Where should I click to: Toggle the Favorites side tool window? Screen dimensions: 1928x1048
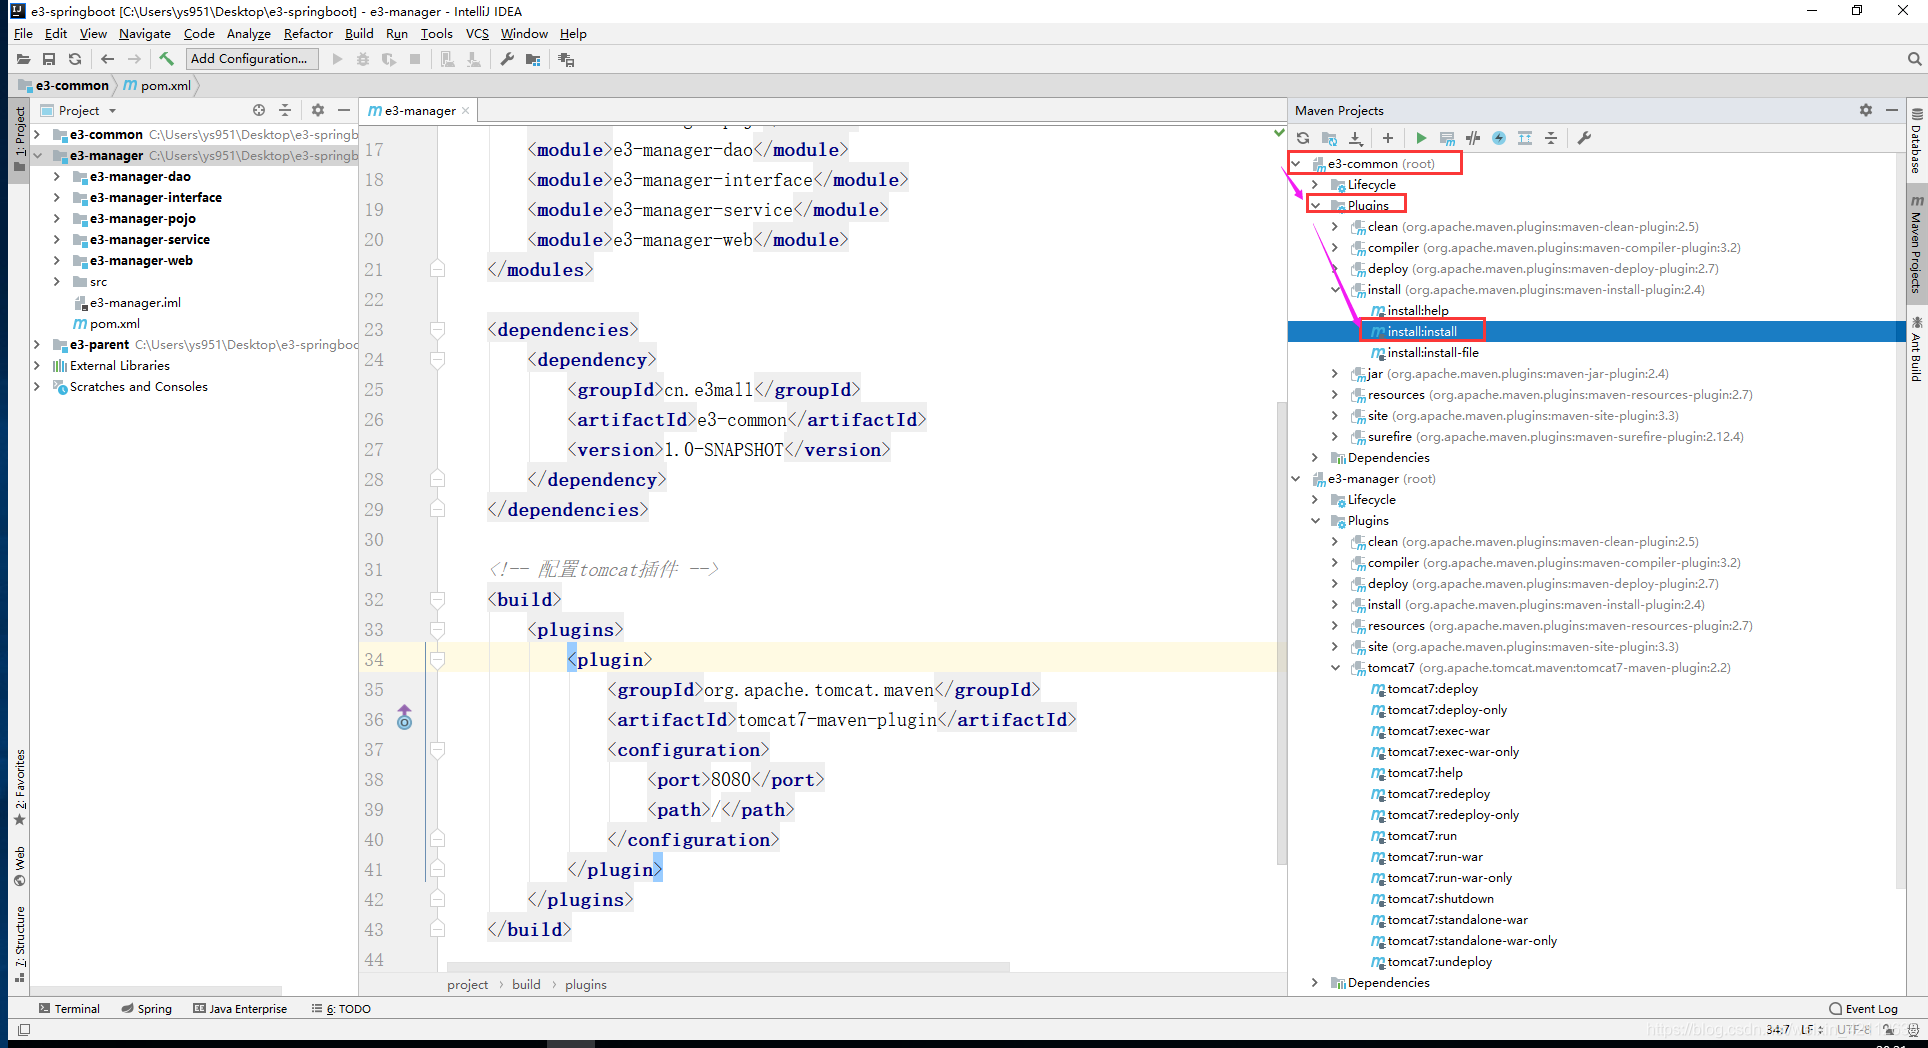coord(19,787)
